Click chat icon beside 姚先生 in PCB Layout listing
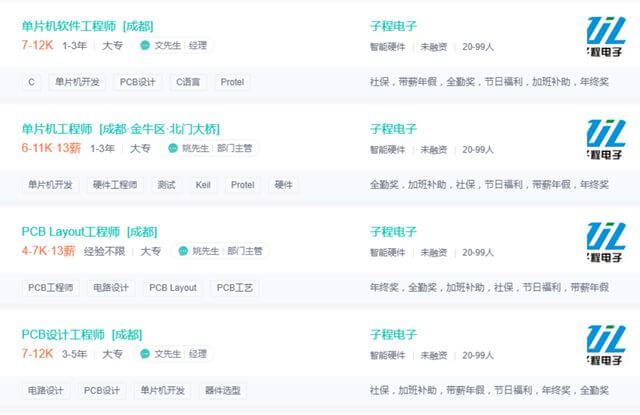The height and width of the screenshot is (415, 640). 183,251
